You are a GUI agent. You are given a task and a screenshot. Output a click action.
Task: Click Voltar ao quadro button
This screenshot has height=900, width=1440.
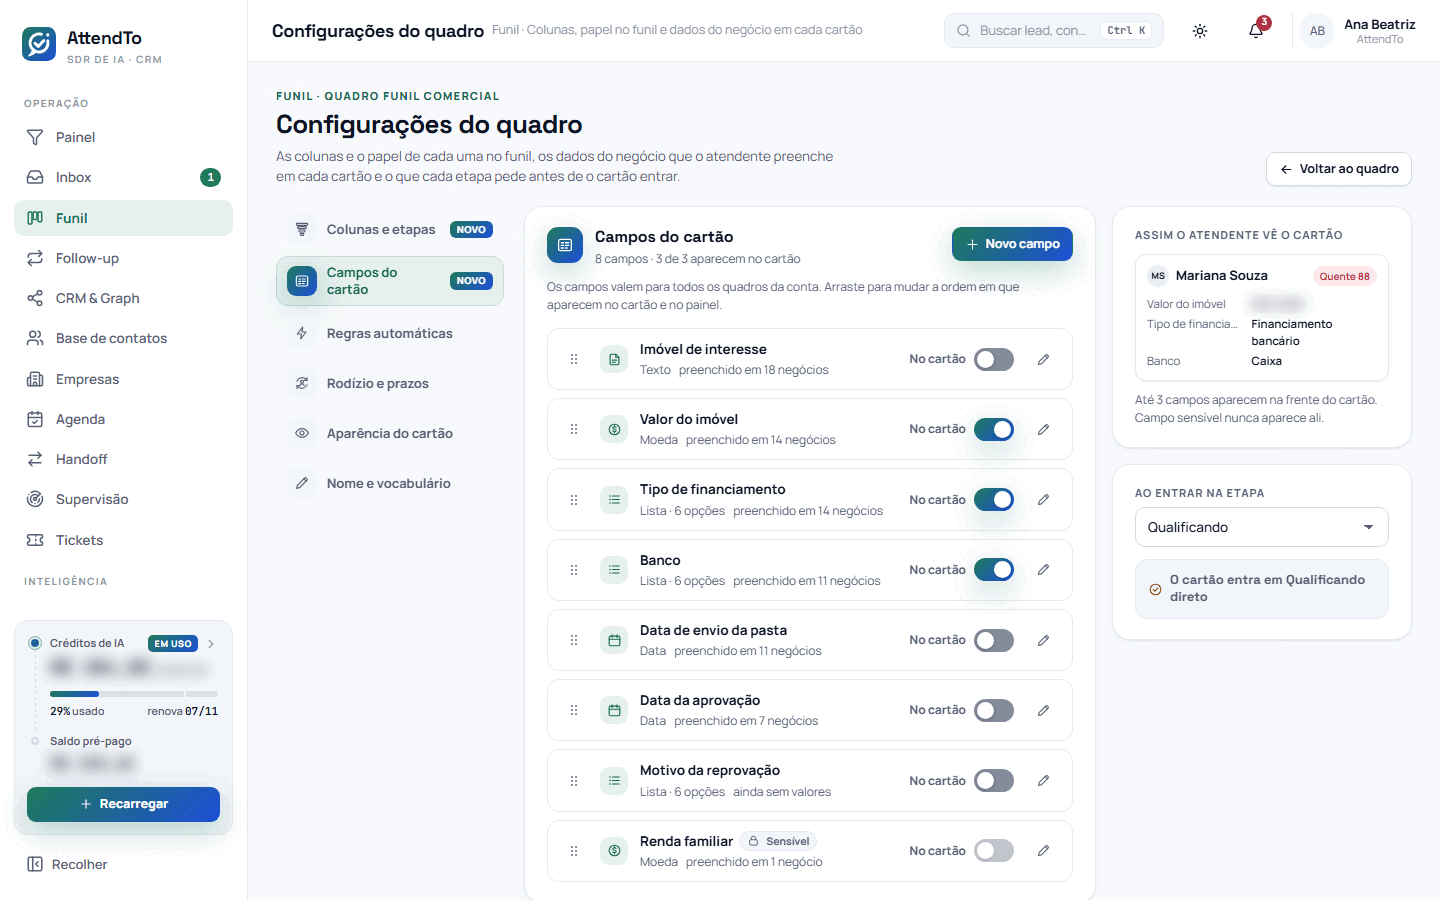tap(1339, 169)
